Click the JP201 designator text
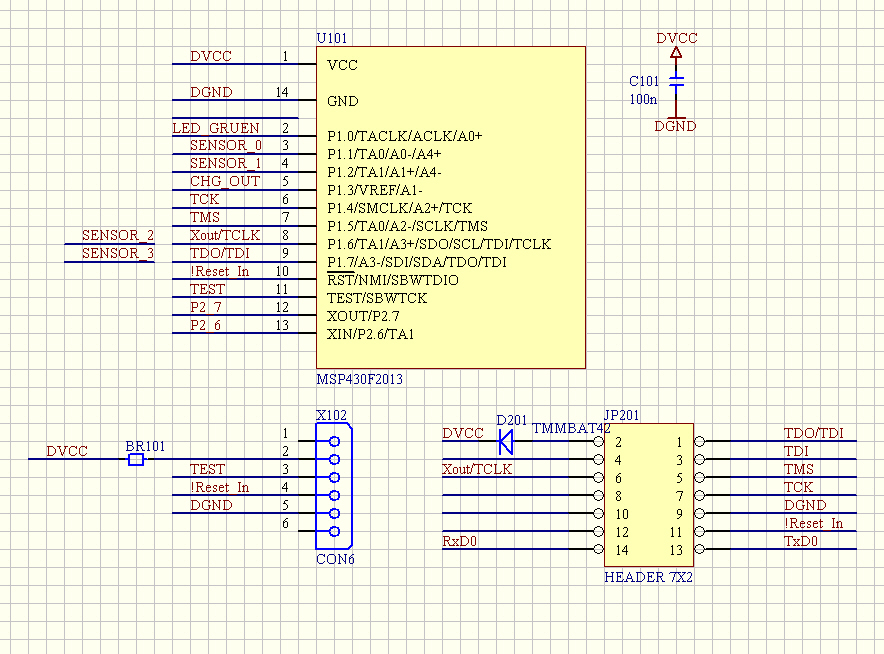The width and height of the screenshot is (884, 654). 621,415
